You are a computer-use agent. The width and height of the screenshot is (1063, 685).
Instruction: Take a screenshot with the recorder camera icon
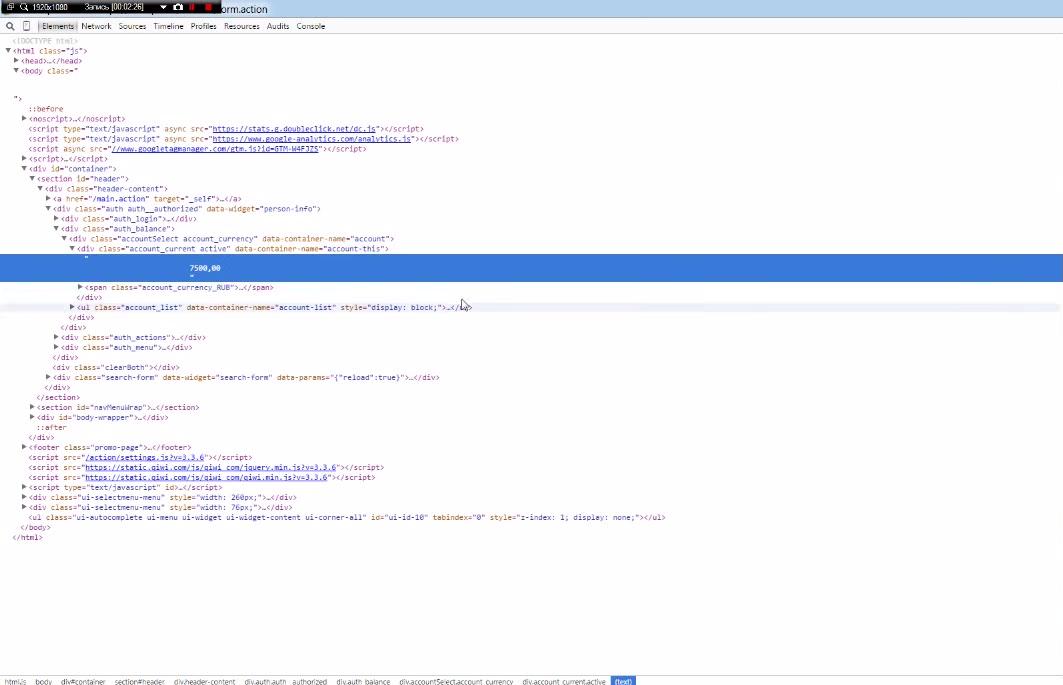[x=178, y=7]
